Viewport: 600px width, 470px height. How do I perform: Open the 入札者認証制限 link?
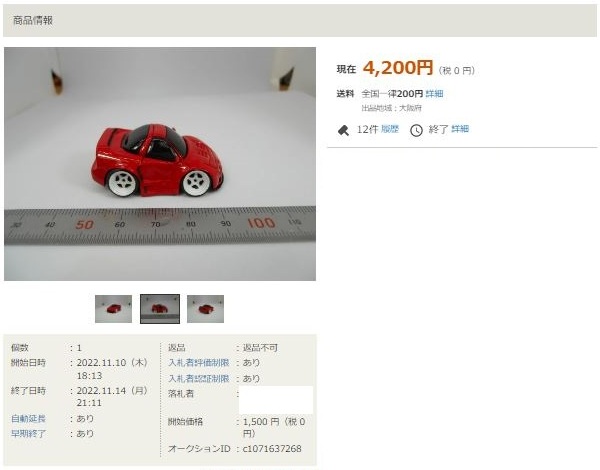tap(199, 379)
